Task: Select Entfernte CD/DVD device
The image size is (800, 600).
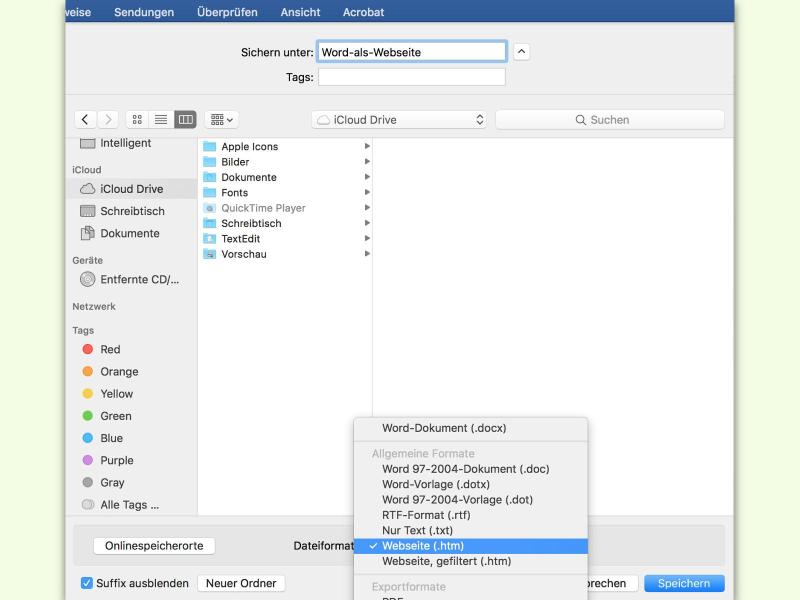Action: tap(139, 280)
